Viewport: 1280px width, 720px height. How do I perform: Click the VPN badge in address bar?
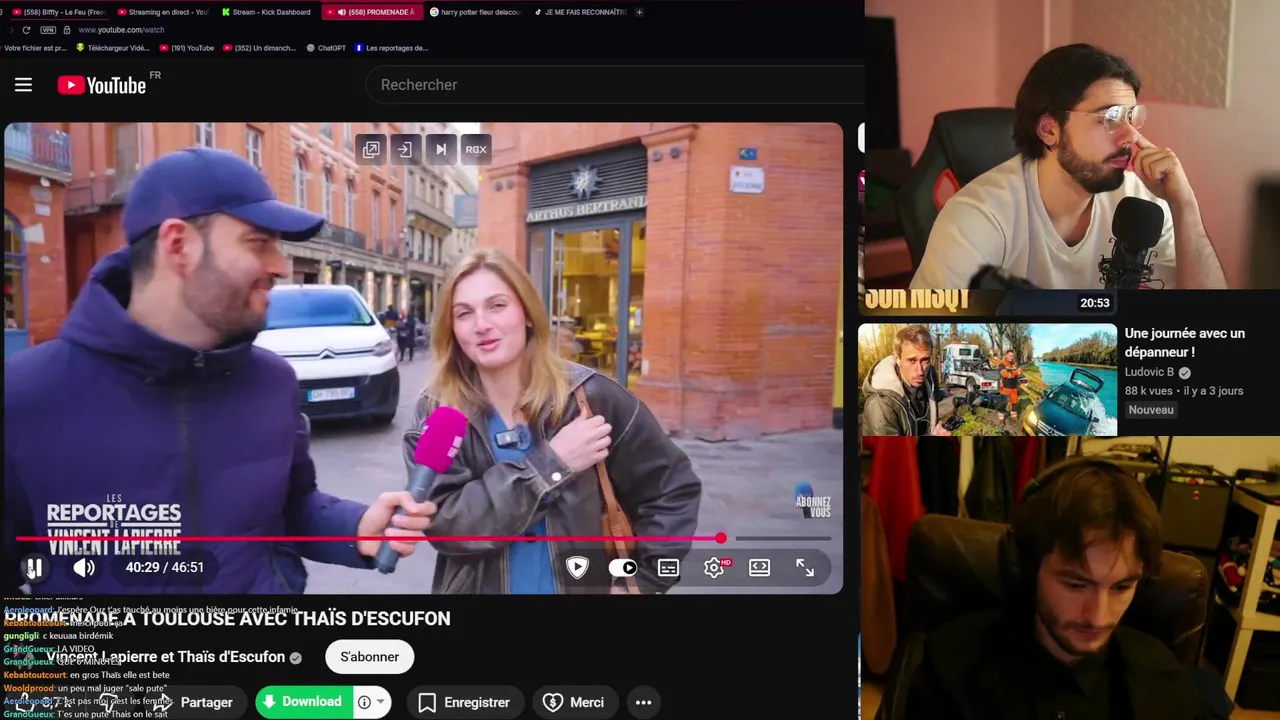pyautogui.click(x=48, y=30)
